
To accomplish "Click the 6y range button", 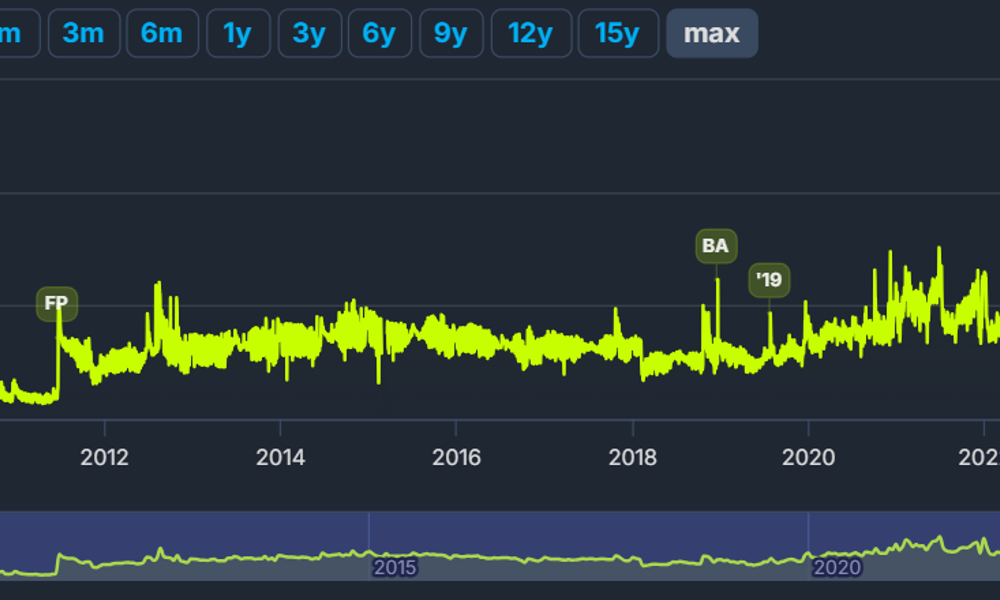I will pos(379,34).
